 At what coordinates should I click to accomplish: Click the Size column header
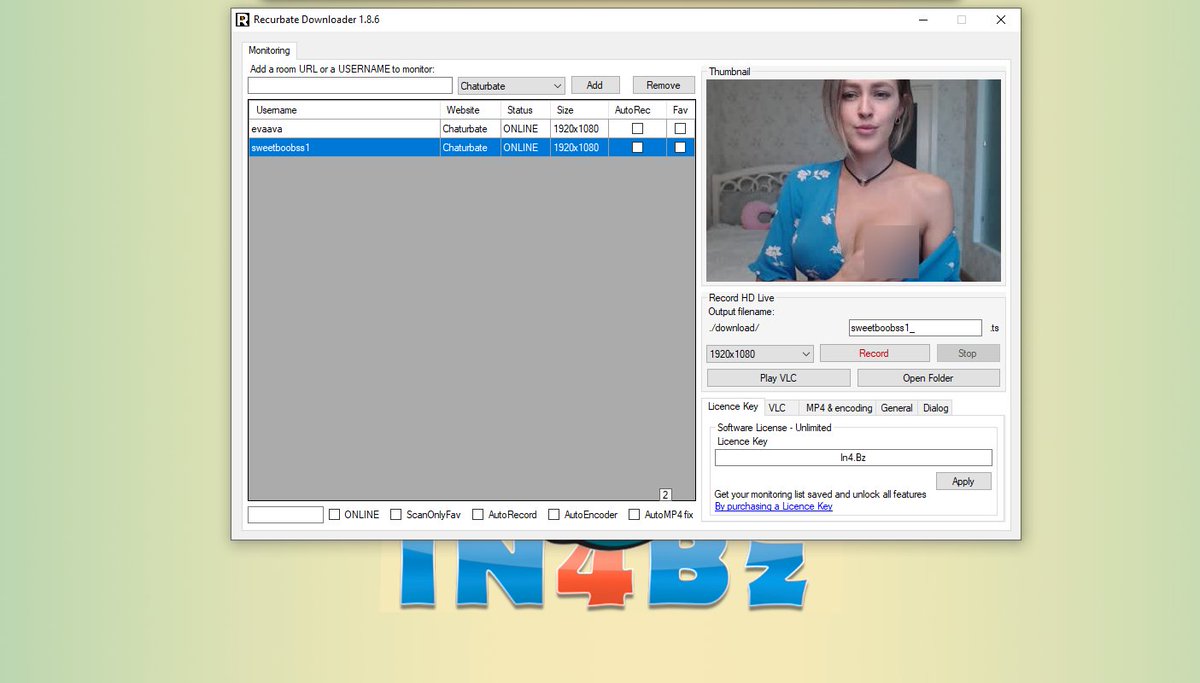pos(579,110)
